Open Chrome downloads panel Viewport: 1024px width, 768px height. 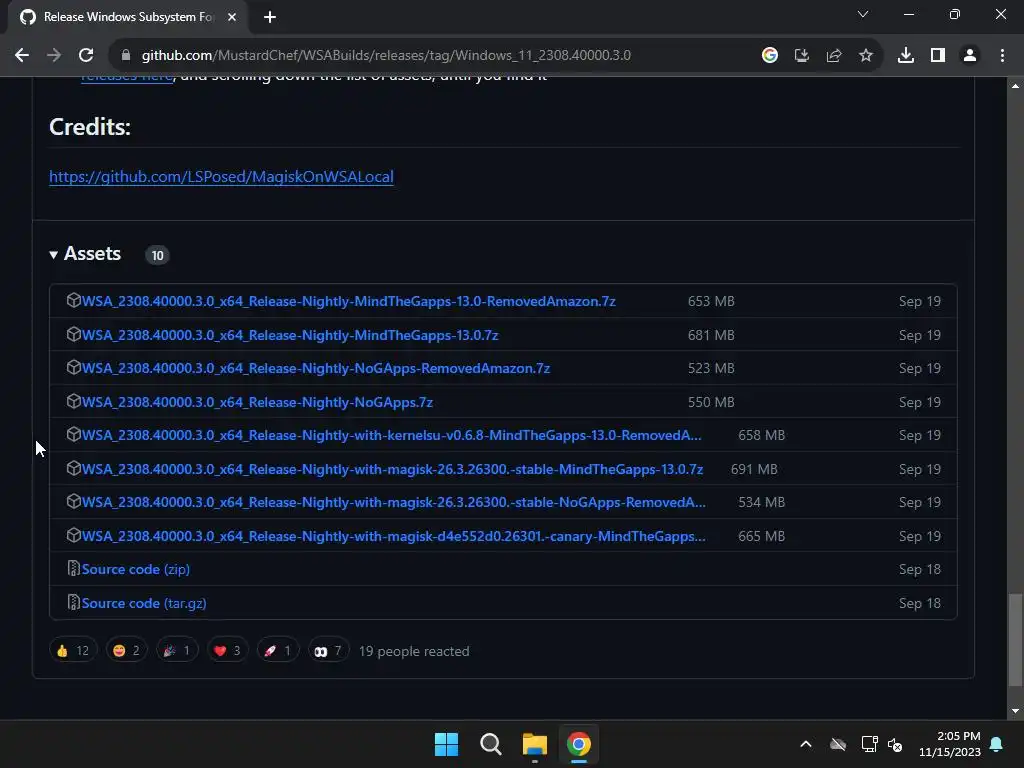906,56
